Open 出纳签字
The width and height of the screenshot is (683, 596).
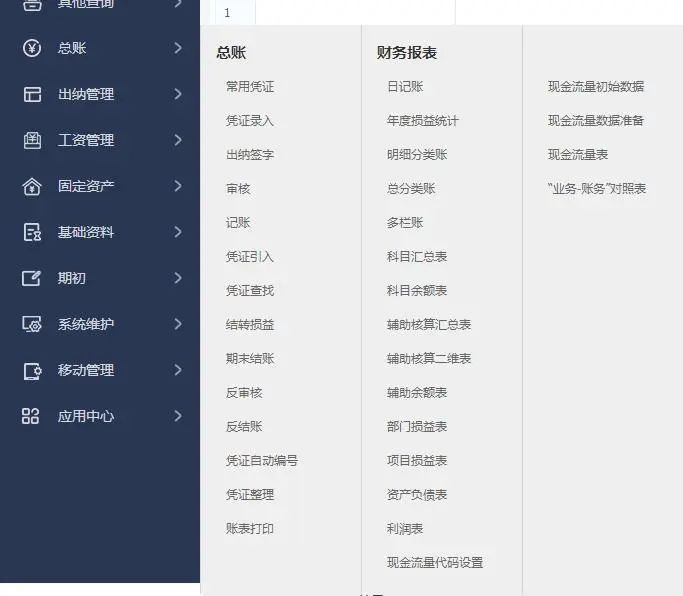(x=250, y=155)
